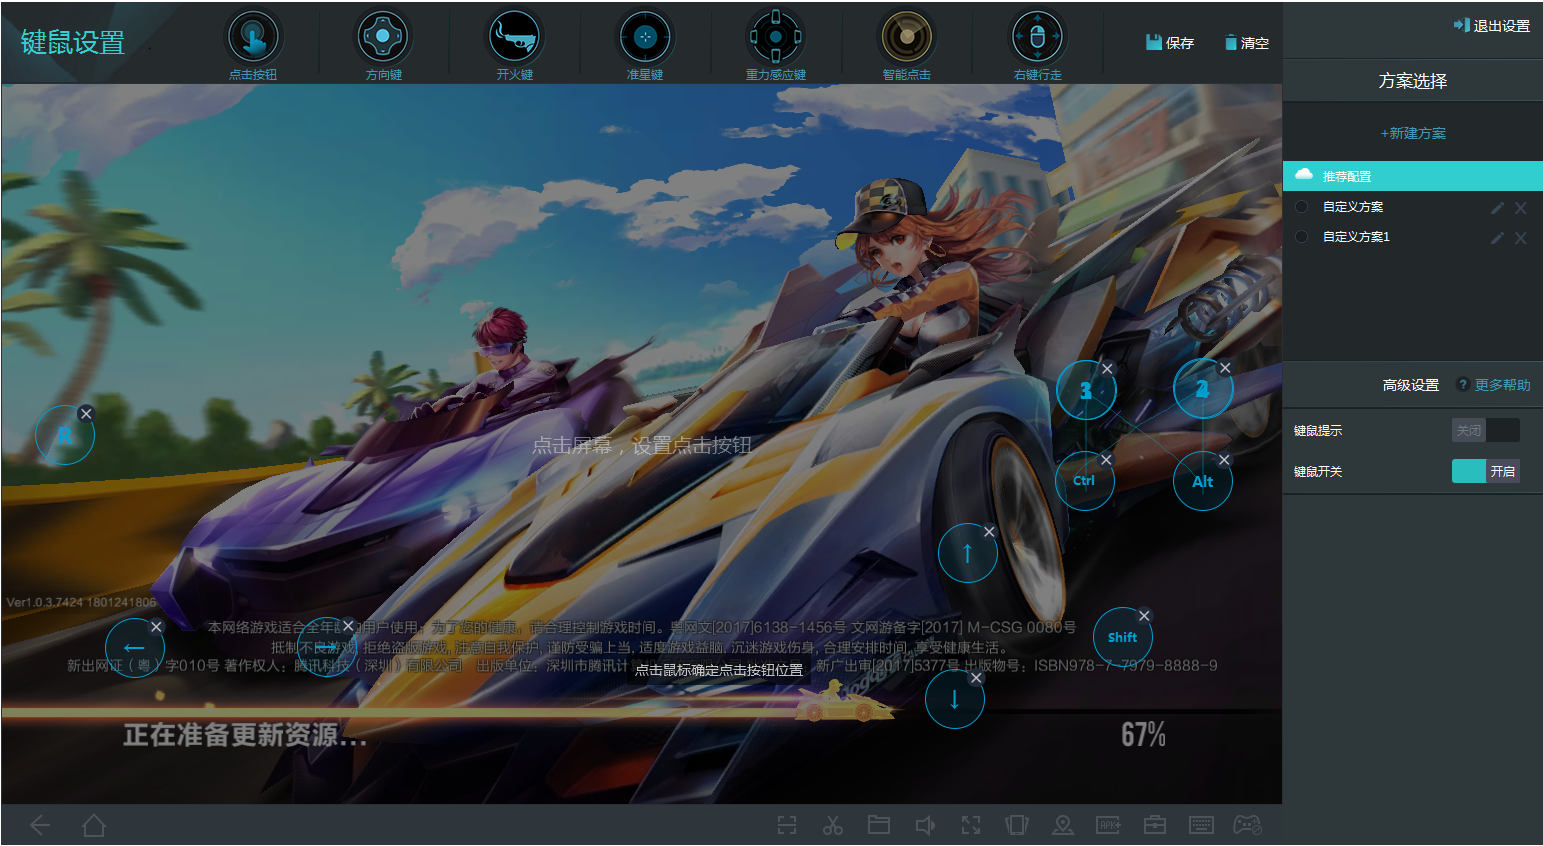Turn off the 键鼠开关 switch
Screen dimensions: 1543x846
coord(1485,471)
